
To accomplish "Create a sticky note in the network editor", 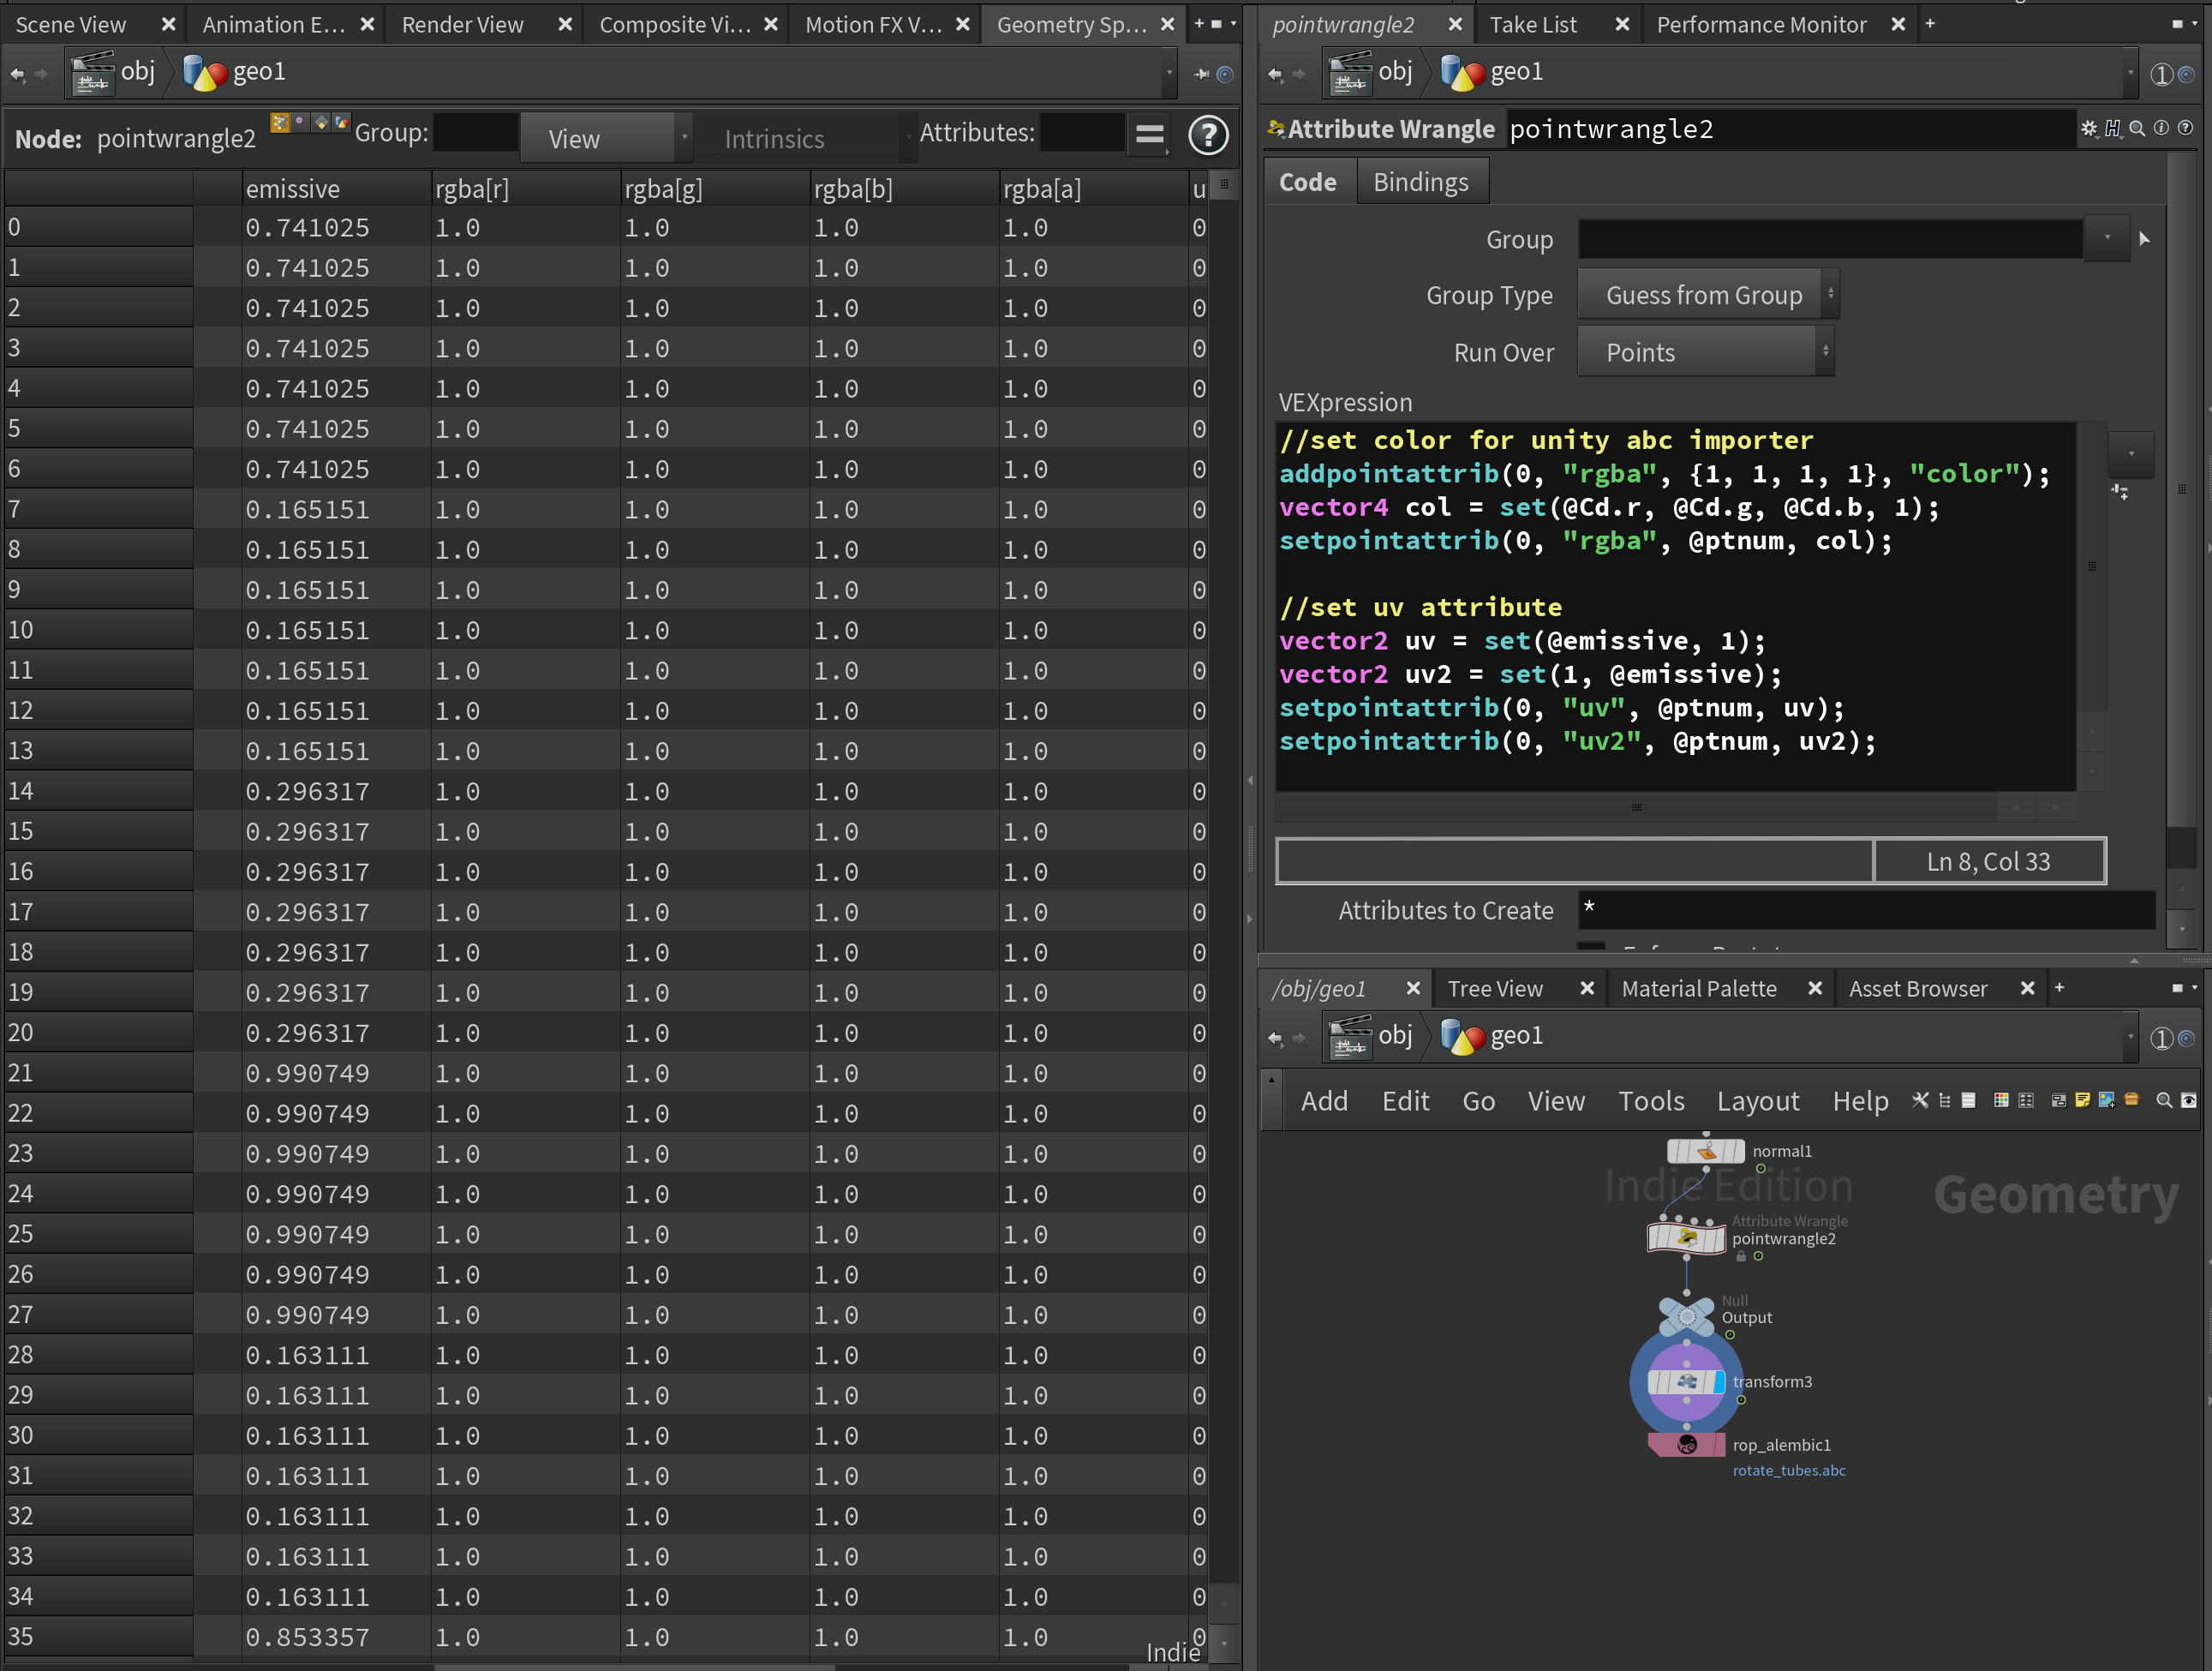I will 2083,1100.
